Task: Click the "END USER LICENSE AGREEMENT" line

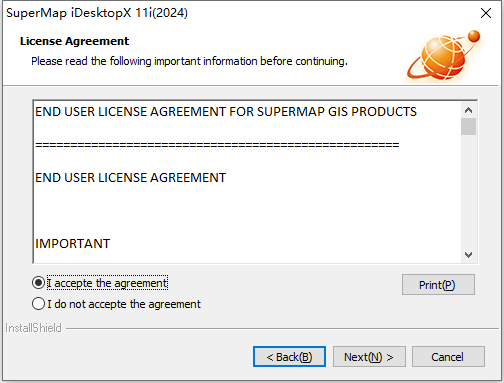Action: click(x=130, y=178)
